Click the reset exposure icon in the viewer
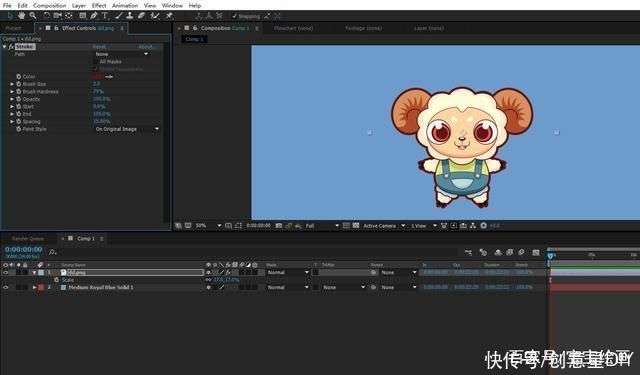This screenshot has width=640, height=375. tap(484, 226)
